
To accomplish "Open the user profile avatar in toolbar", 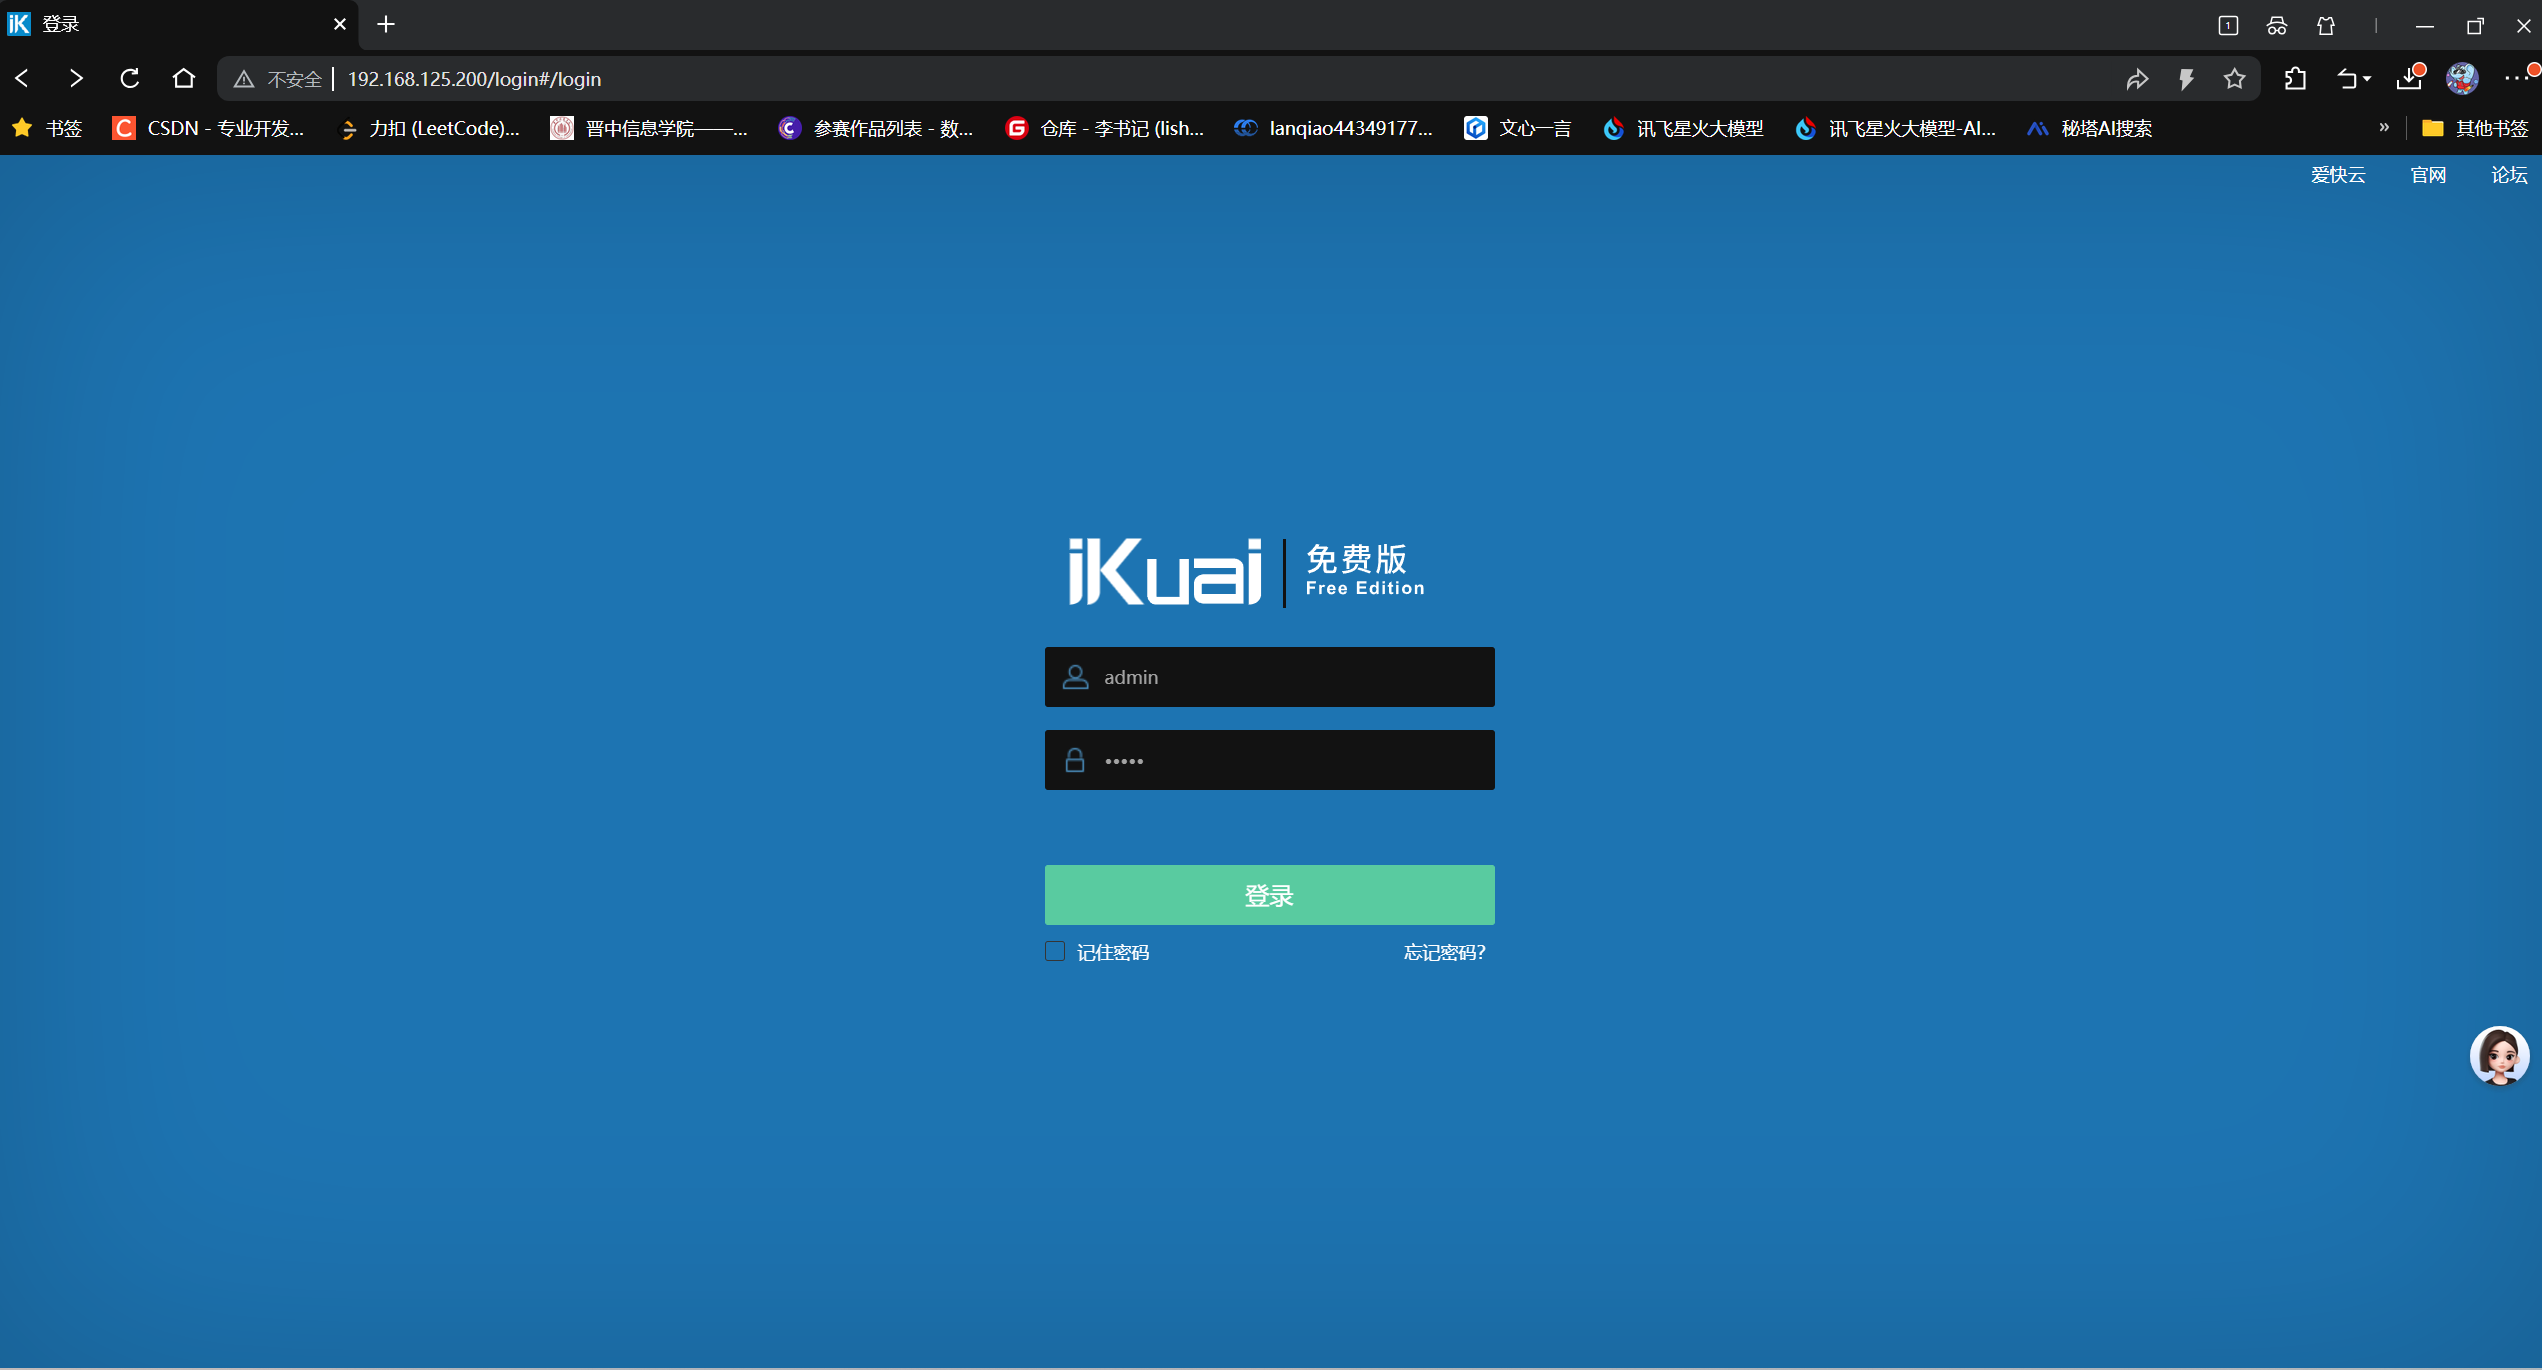I will click(x=2462, y=78).
